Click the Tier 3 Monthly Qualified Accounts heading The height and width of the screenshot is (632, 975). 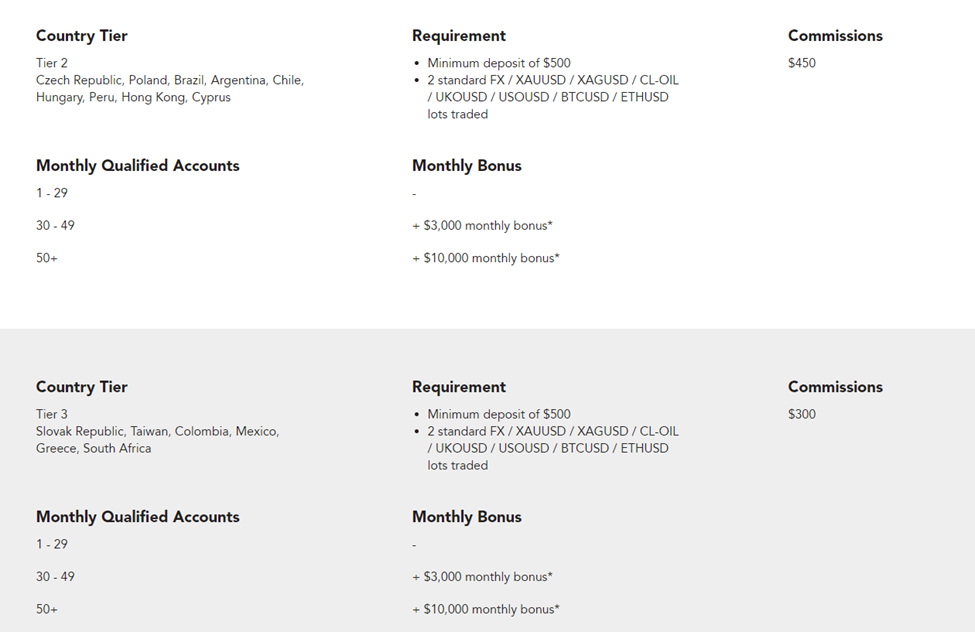tap(138, 517)
